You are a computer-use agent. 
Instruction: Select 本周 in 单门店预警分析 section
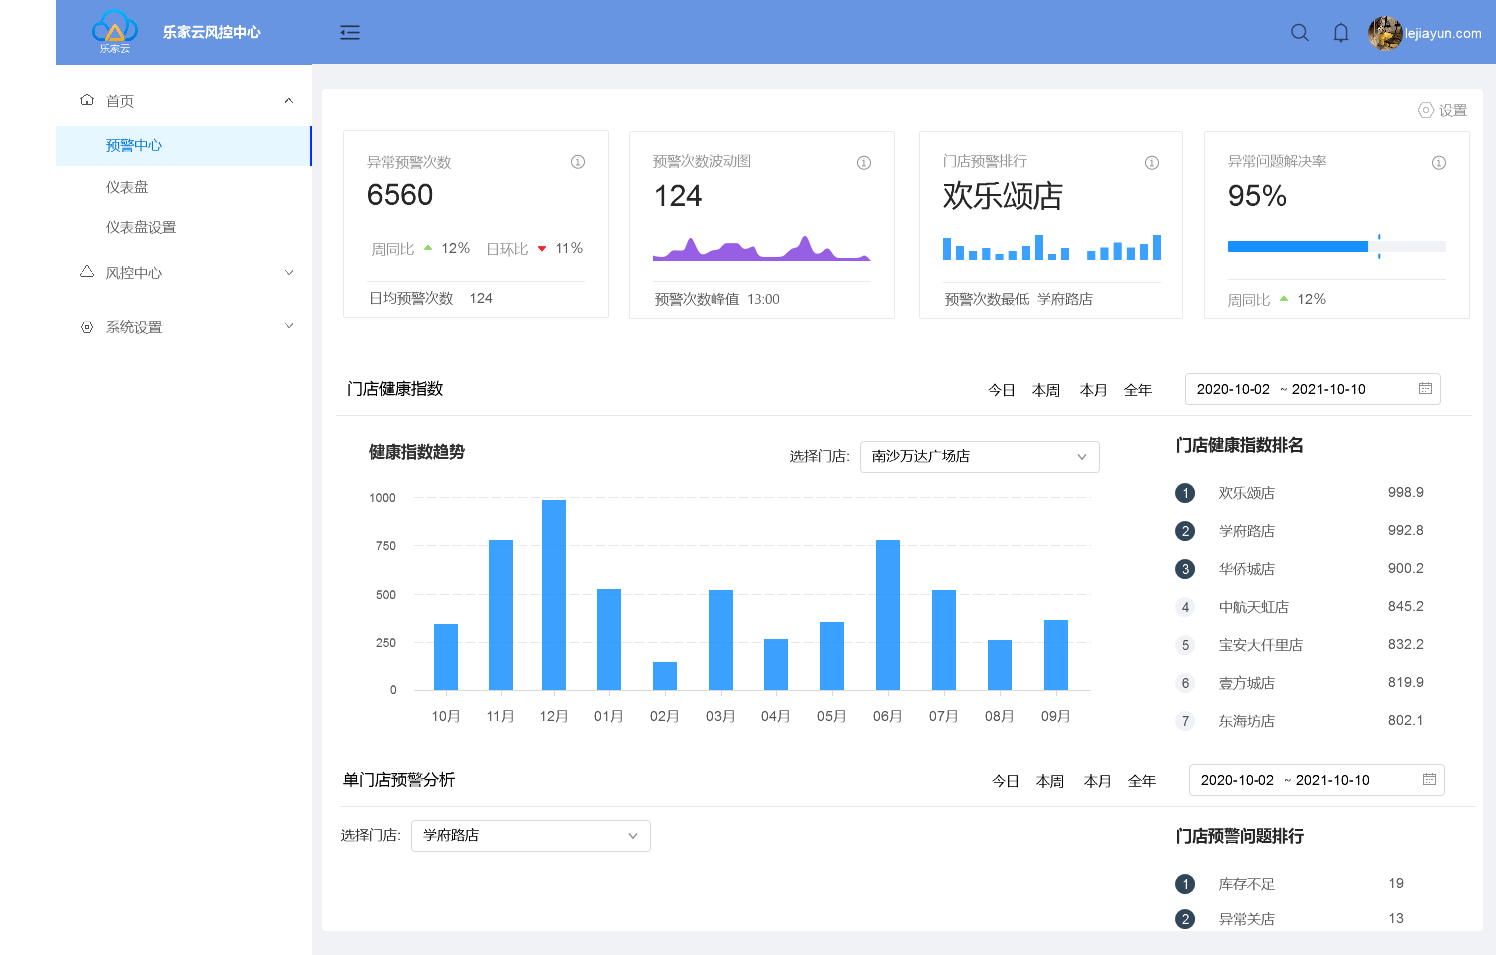coord(1050,781)
